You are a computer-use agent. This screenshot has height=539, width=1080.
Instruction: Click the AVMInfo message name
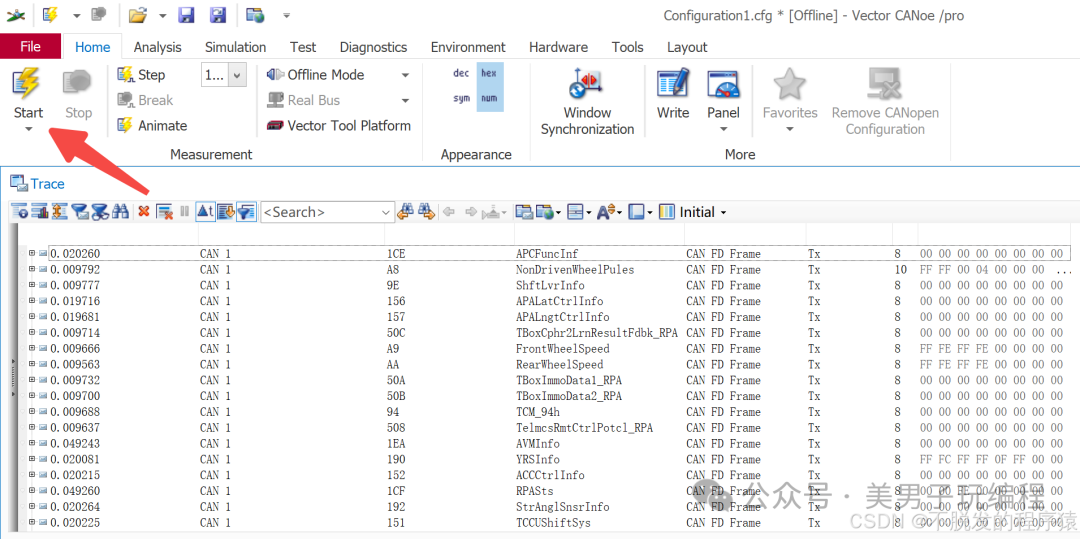tap(537, 444)
